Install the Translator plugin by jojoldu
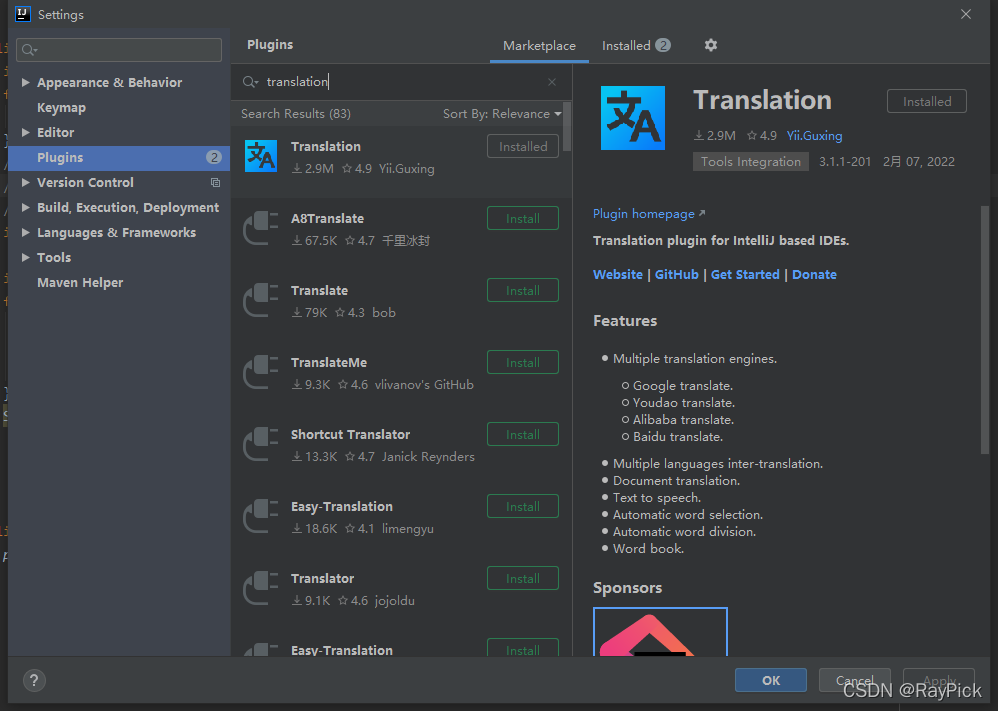 pyautogui.click(x=523, y=578)
